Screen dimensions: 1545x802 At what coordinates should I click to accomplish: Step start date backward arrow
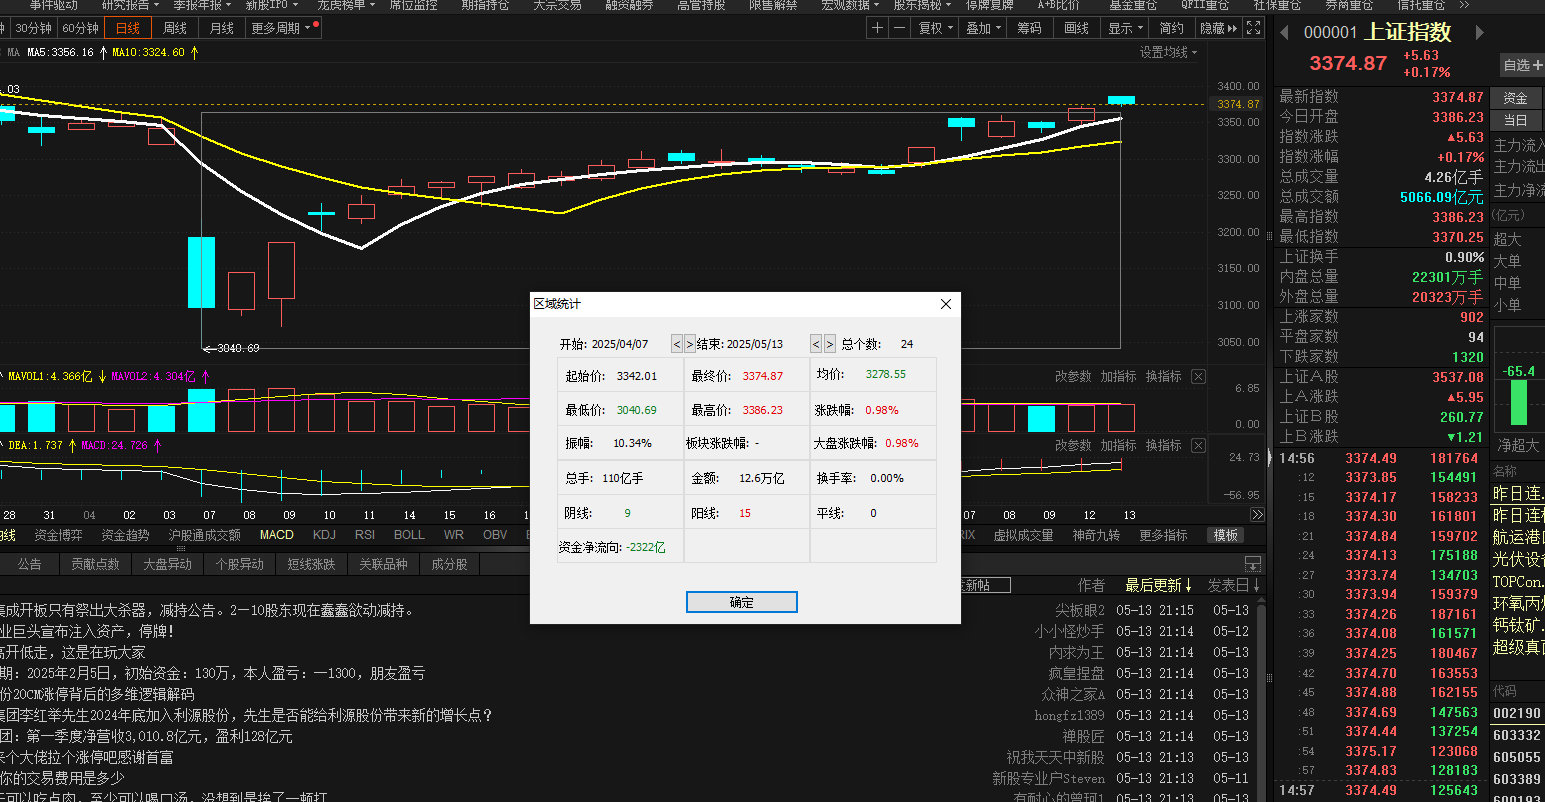(x=677, y=344)
